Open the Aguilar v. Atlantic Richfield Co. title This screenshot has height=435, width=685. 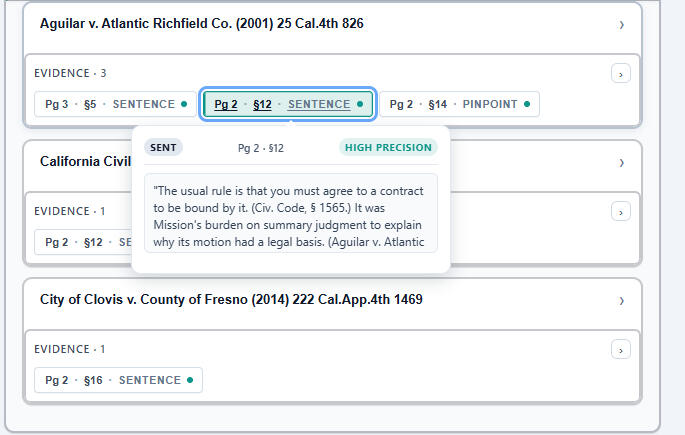click(x=201, y=24)
